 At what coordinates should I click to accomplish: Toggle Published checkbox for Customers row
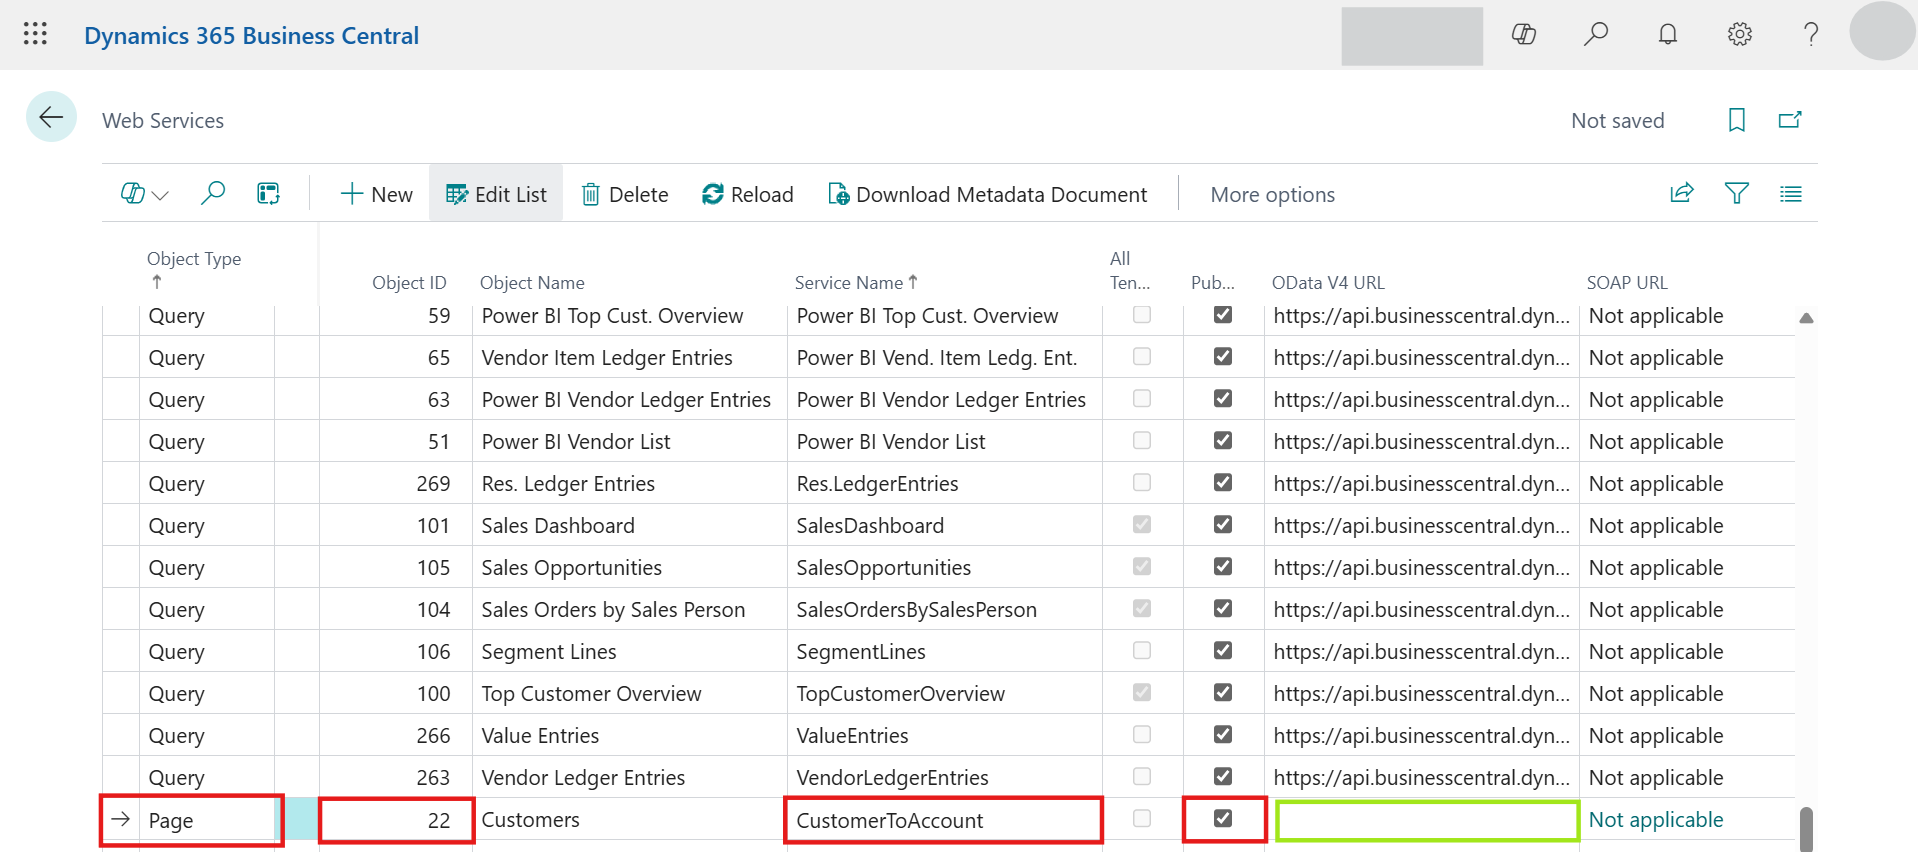(x=1222, y=819)
